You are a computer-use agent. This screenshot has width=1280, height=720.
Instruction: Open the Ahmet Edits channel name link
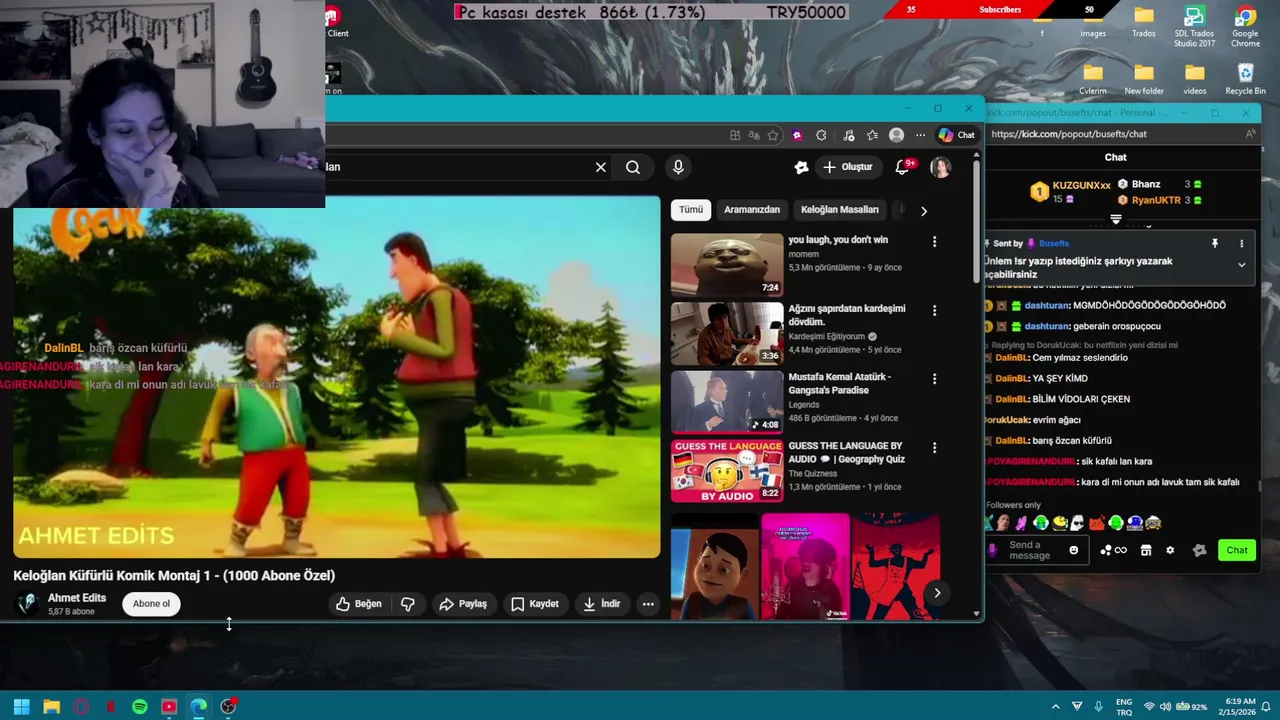[x=77, y=598]
